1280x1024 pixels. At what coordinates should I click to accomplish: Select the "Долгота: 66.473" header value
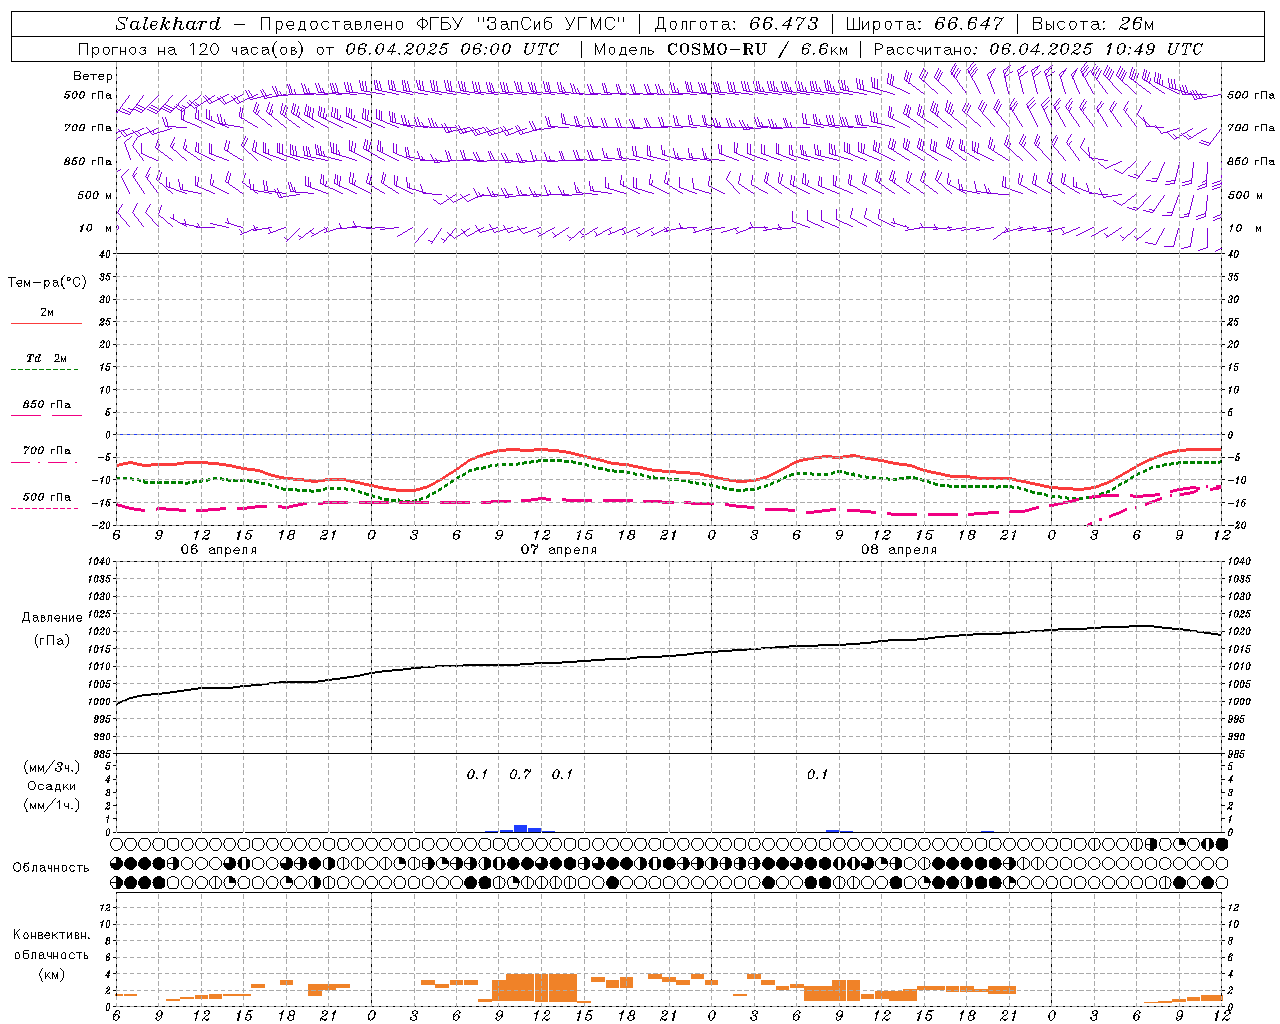(x=736, y=24)
